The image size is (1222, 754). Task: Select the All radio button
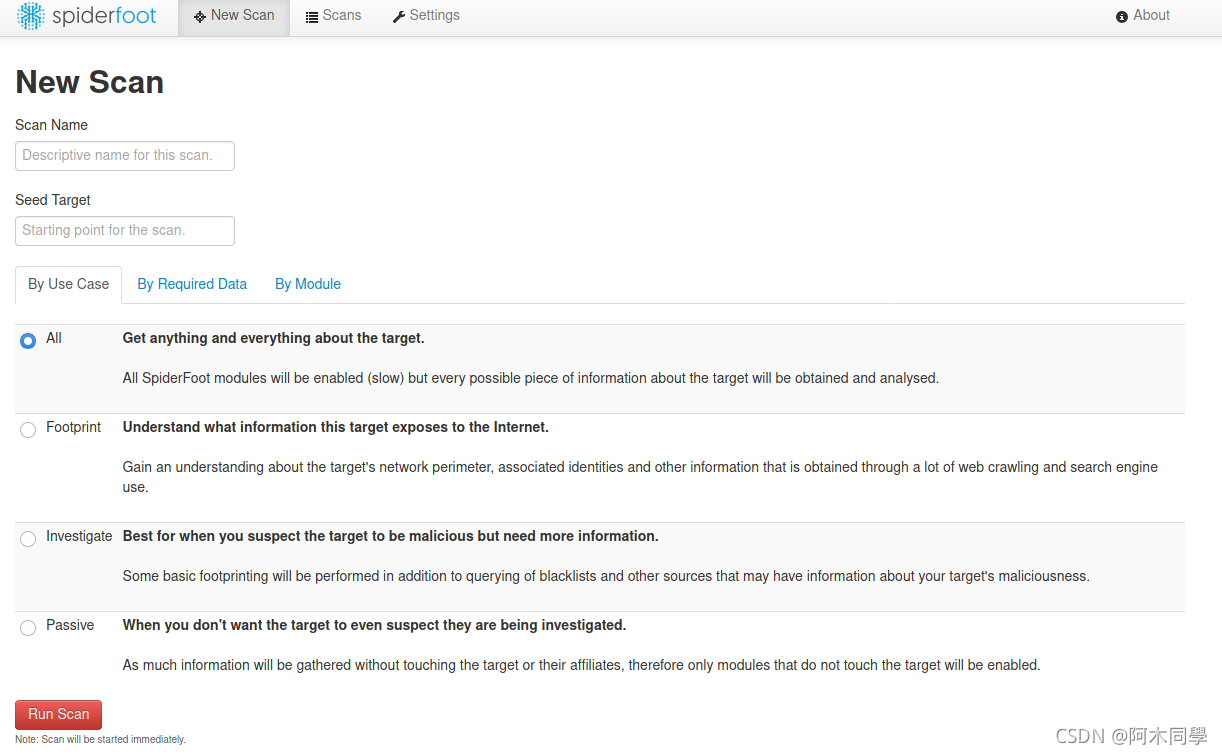coord(28,341)
